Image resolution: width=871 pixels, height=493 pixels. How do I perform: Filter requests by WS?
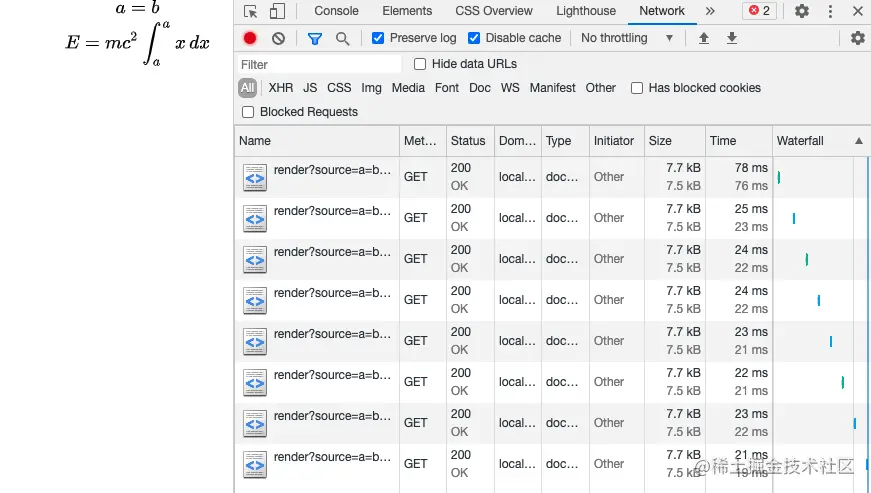(x=510, y=88)
